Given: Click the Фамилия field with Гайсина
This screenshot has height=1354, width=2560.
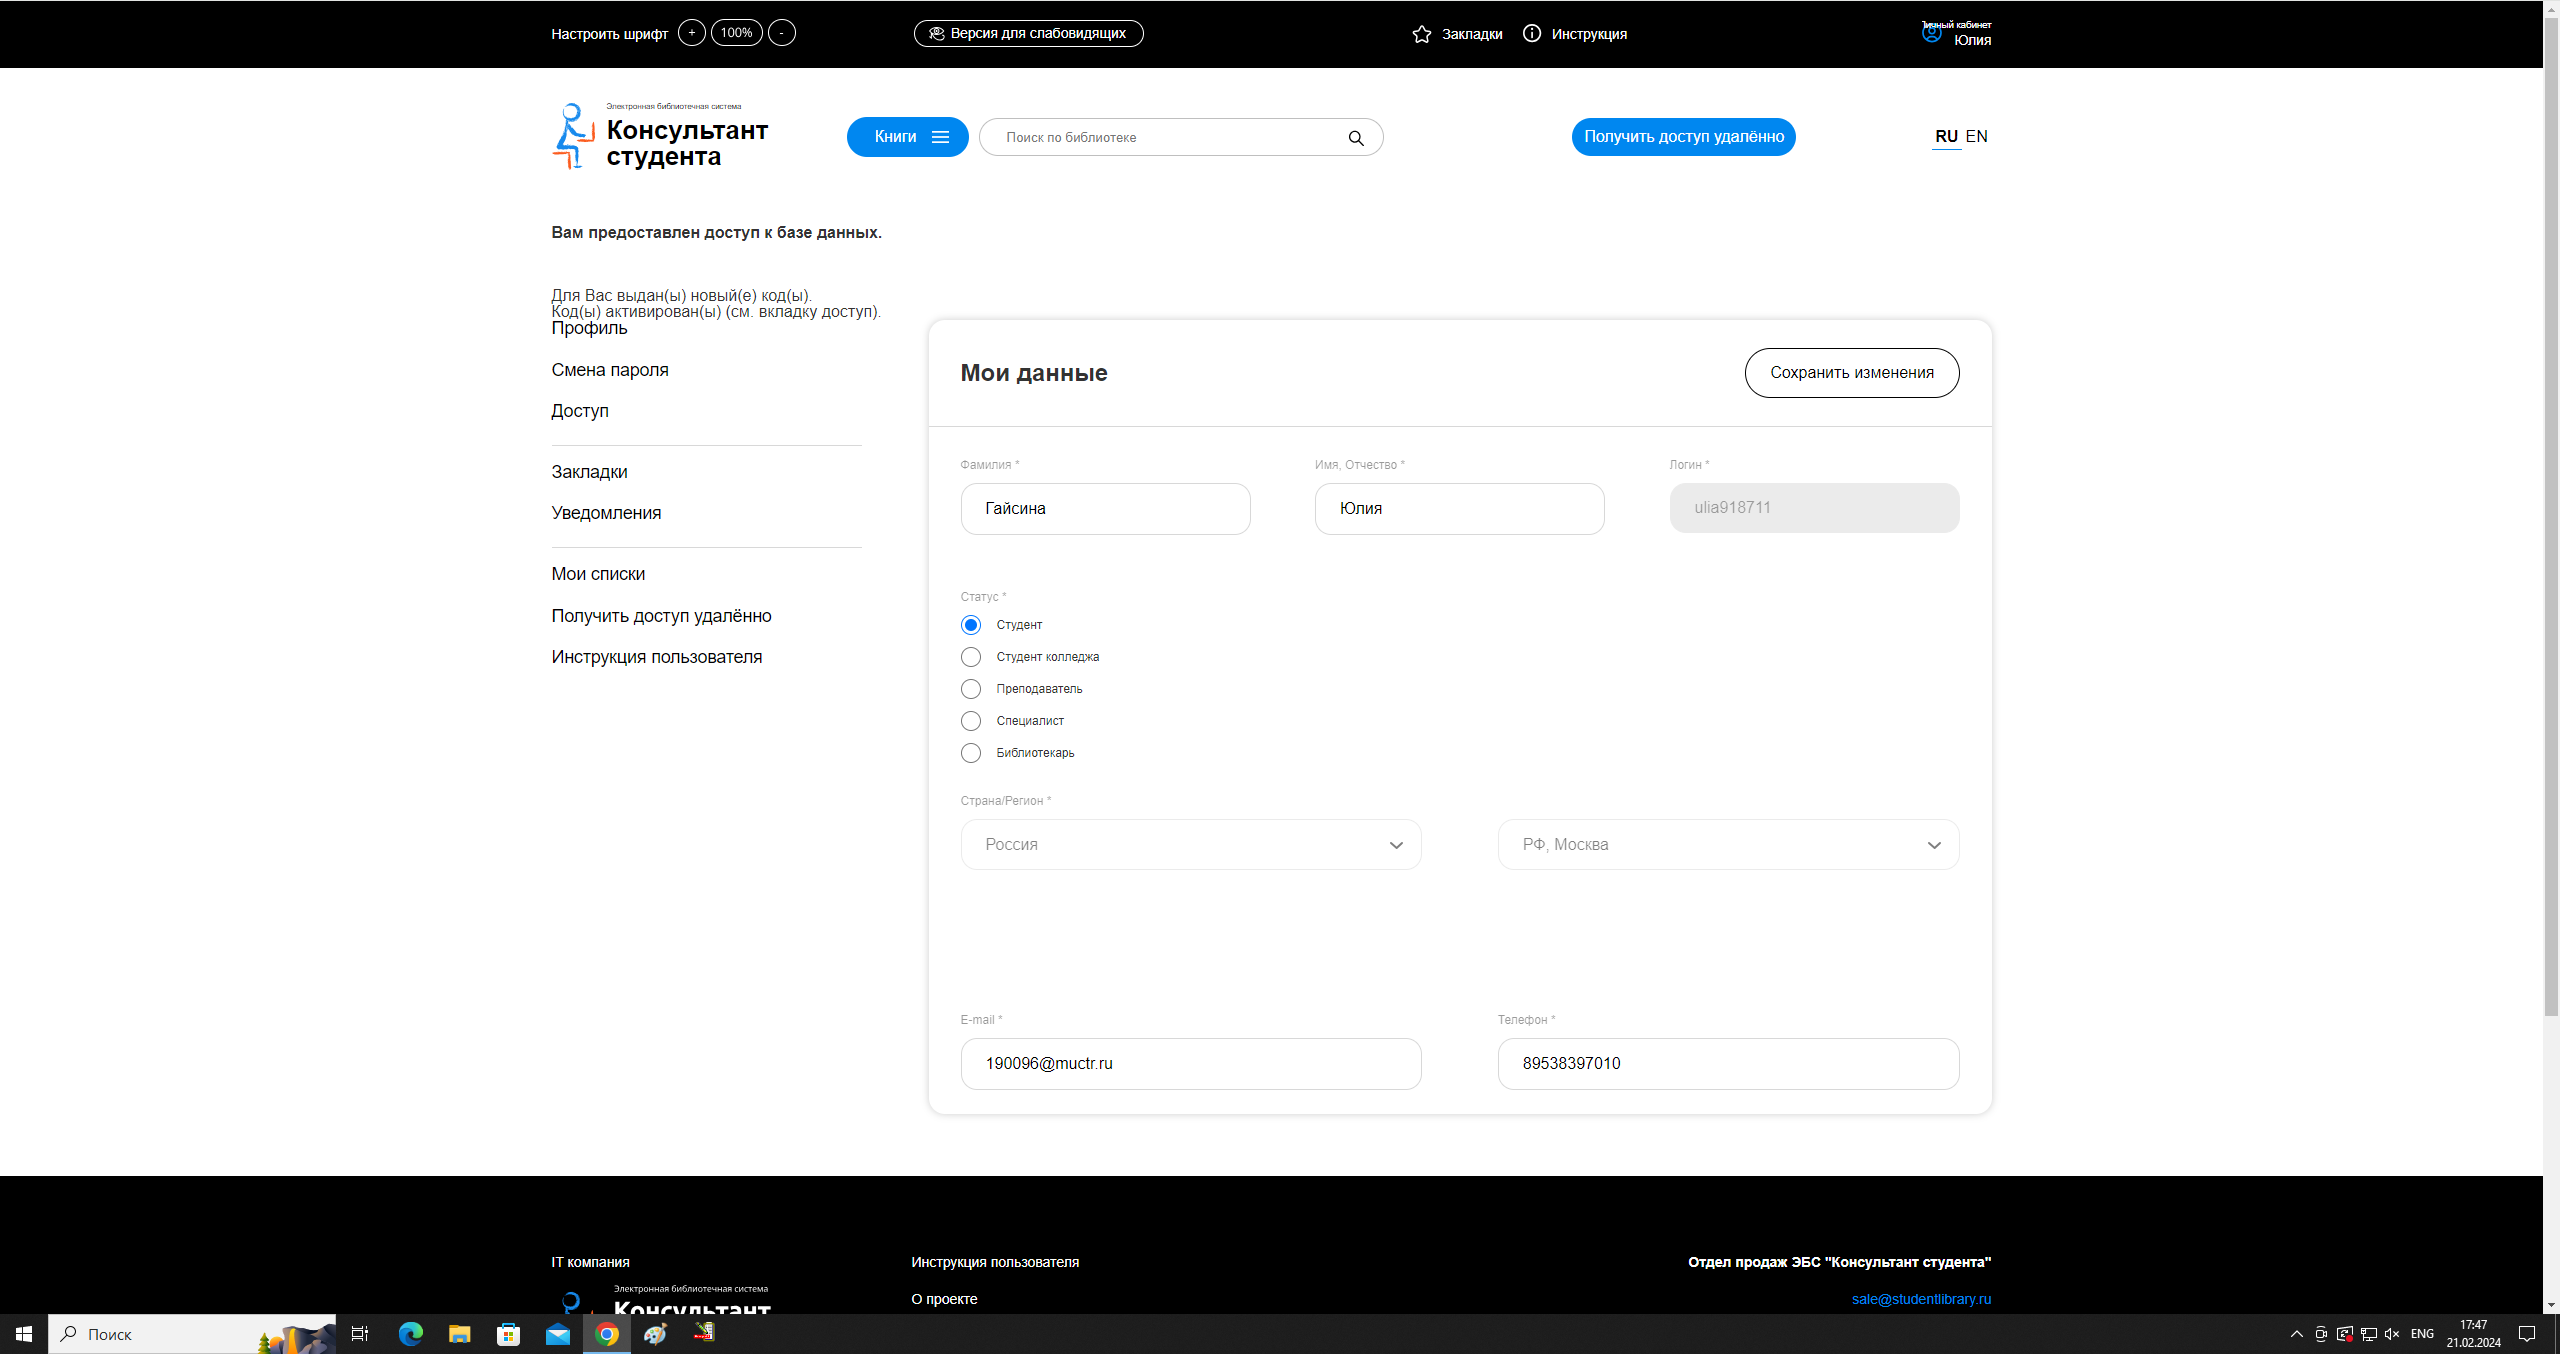Looking at the screenshot, I should click(x=1105, y=509).
